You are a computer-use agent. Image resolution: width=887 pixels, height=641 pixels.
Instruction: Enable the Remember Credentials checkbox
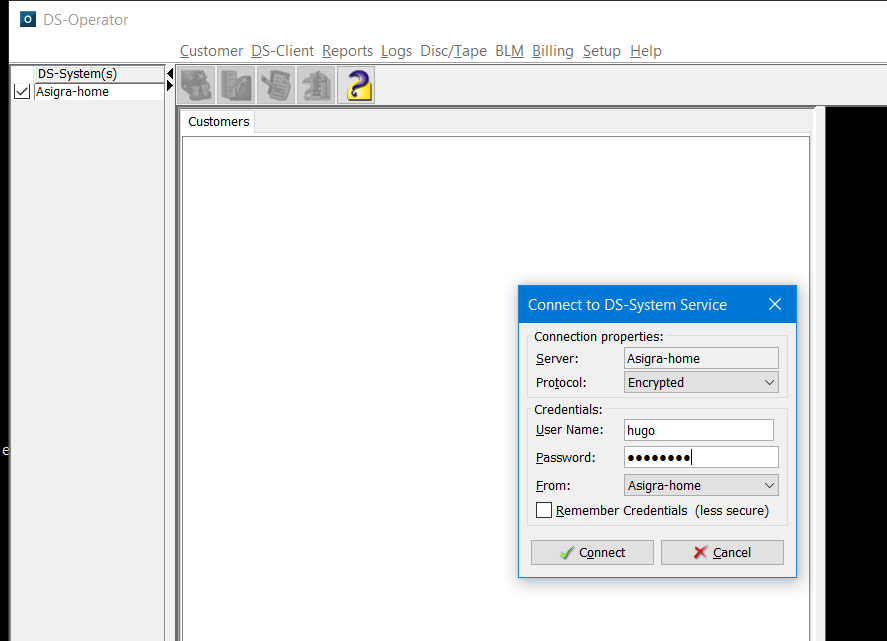(544, 510)
